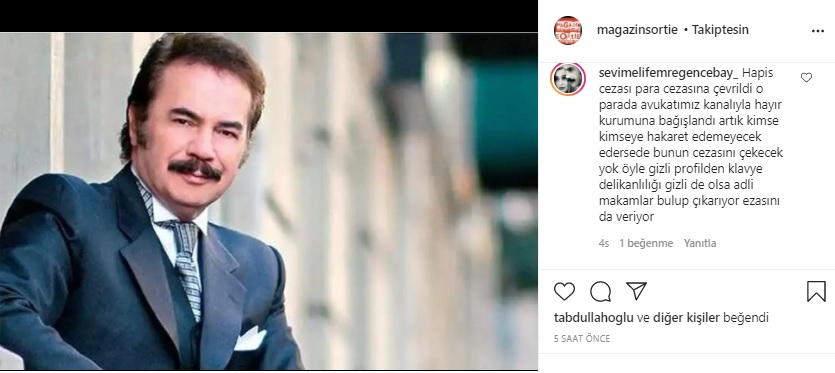Like the post with the heart icon

[564, 291]
